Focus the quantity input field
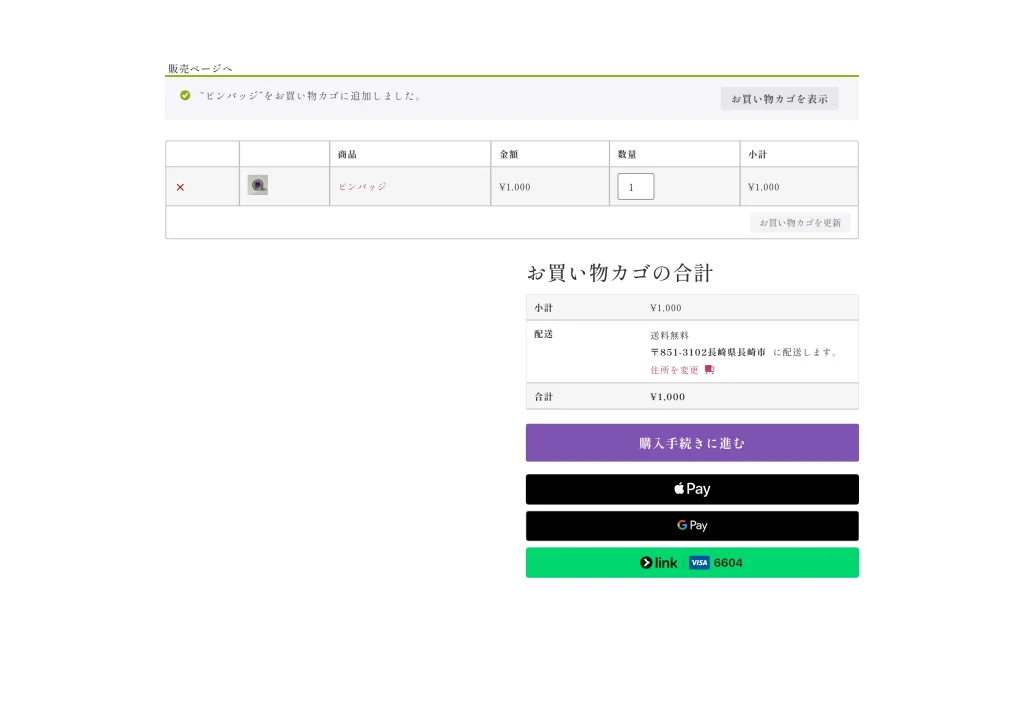 pyautogui.click(x=635, y=187)
